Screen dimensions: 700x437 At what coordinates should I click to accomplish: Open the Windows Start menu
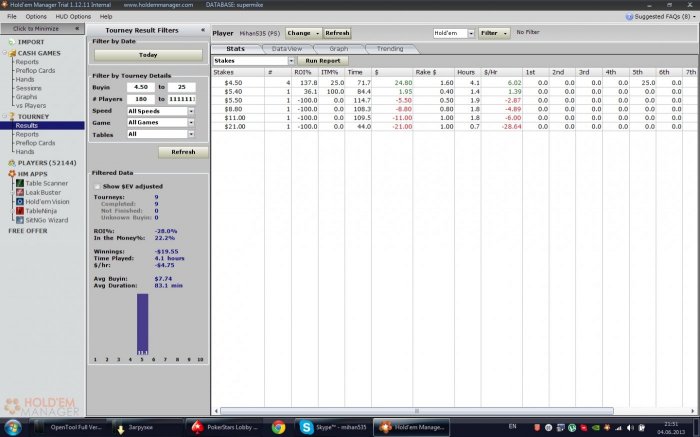coord(13,427)
